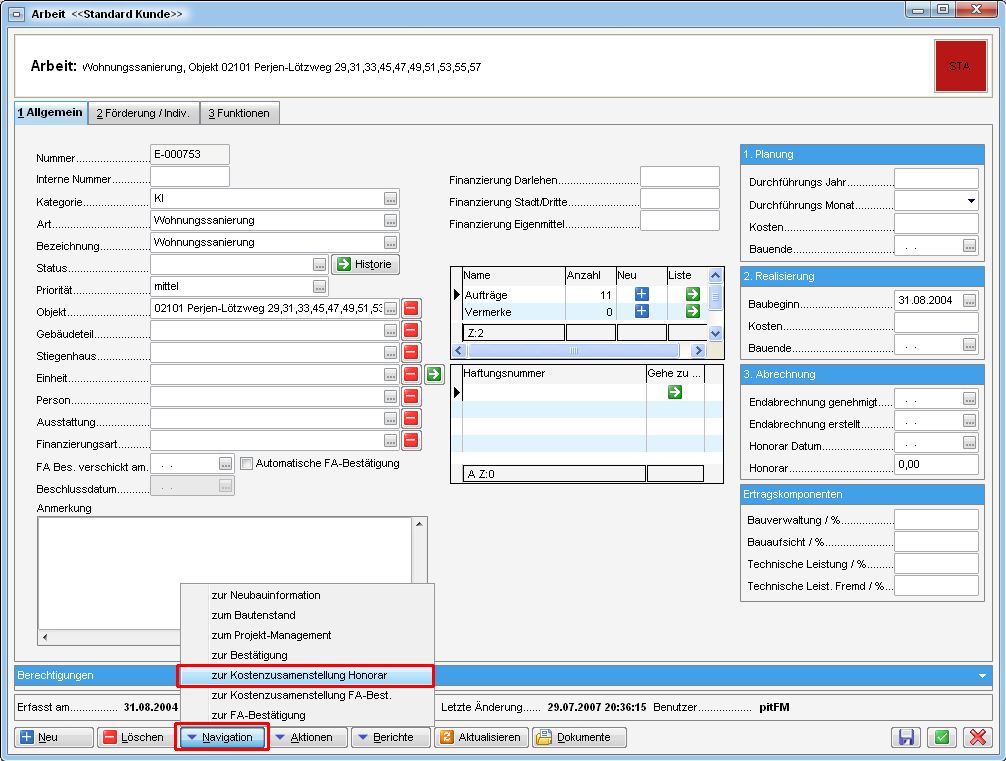
Task: Click the Gehe zu green arrow in Haftungsnummer
Action: pyautogui.click(x=675, y=392)
